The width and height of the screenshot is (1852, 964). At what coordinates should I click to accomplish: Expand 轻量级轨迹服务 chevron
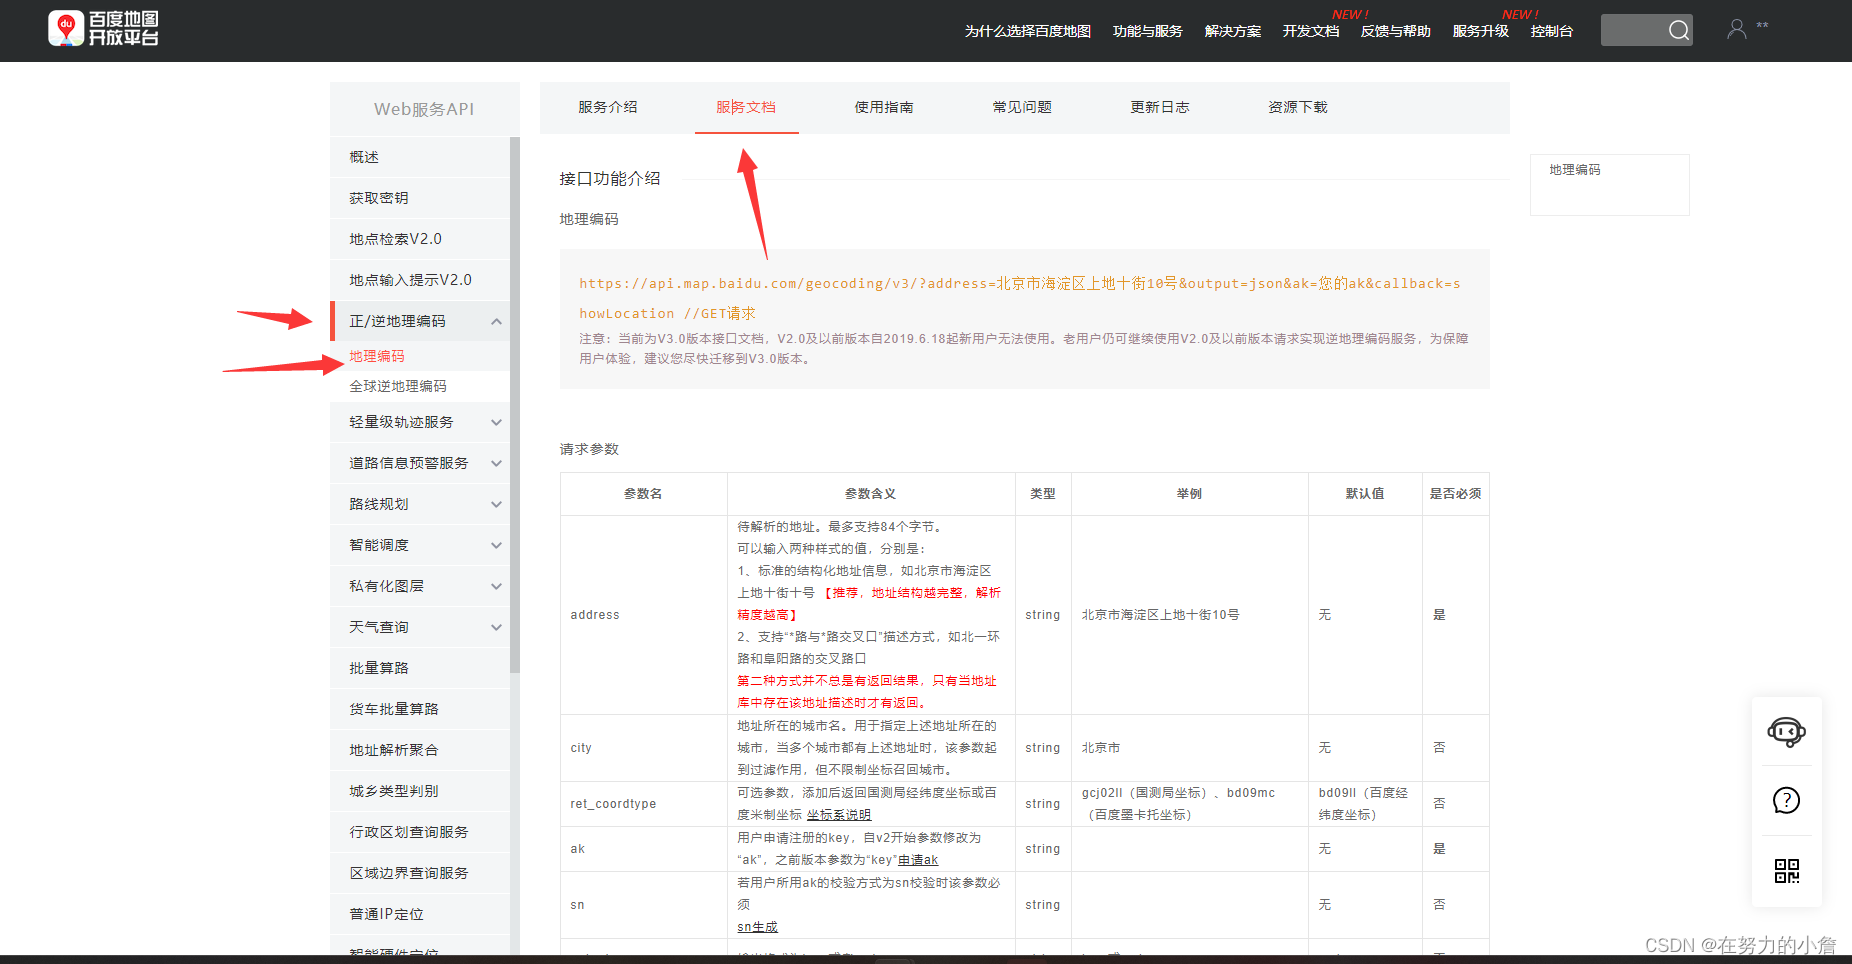[x=496, y=422]
